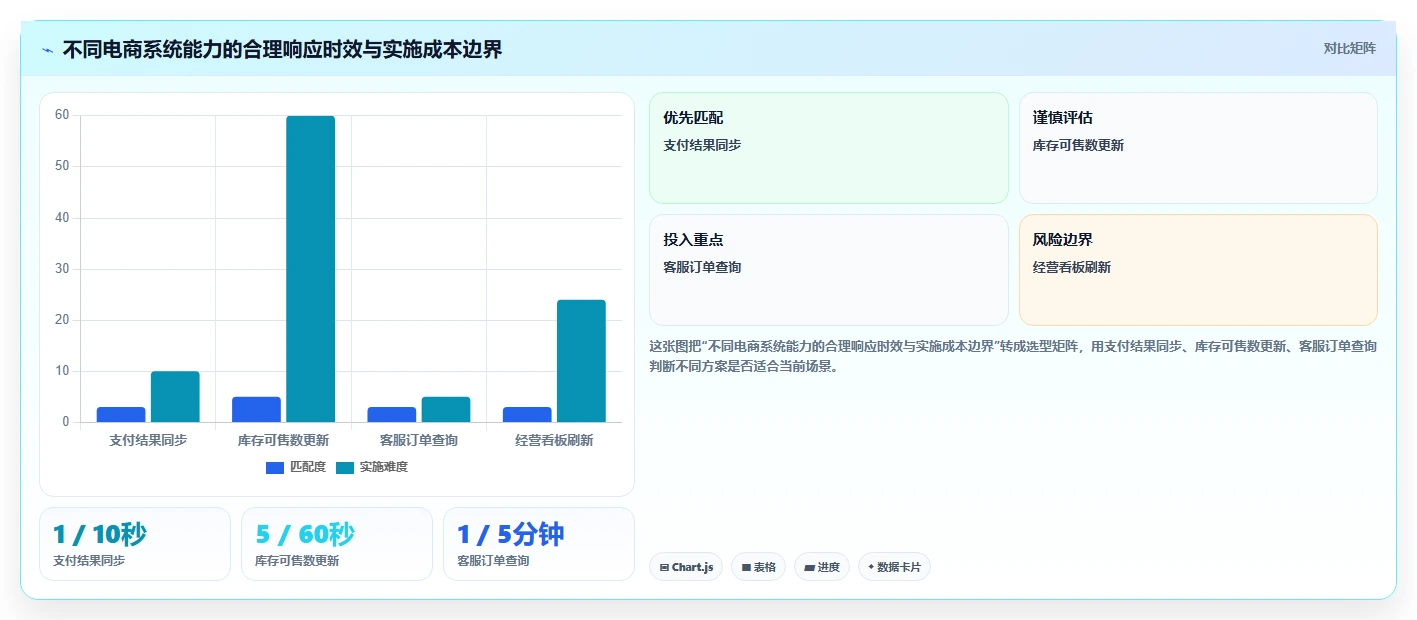Click the lightning icon beside the title
The width and height of the screenshot is (1417, 620).
pyautogui.click(x=47, y=49)
